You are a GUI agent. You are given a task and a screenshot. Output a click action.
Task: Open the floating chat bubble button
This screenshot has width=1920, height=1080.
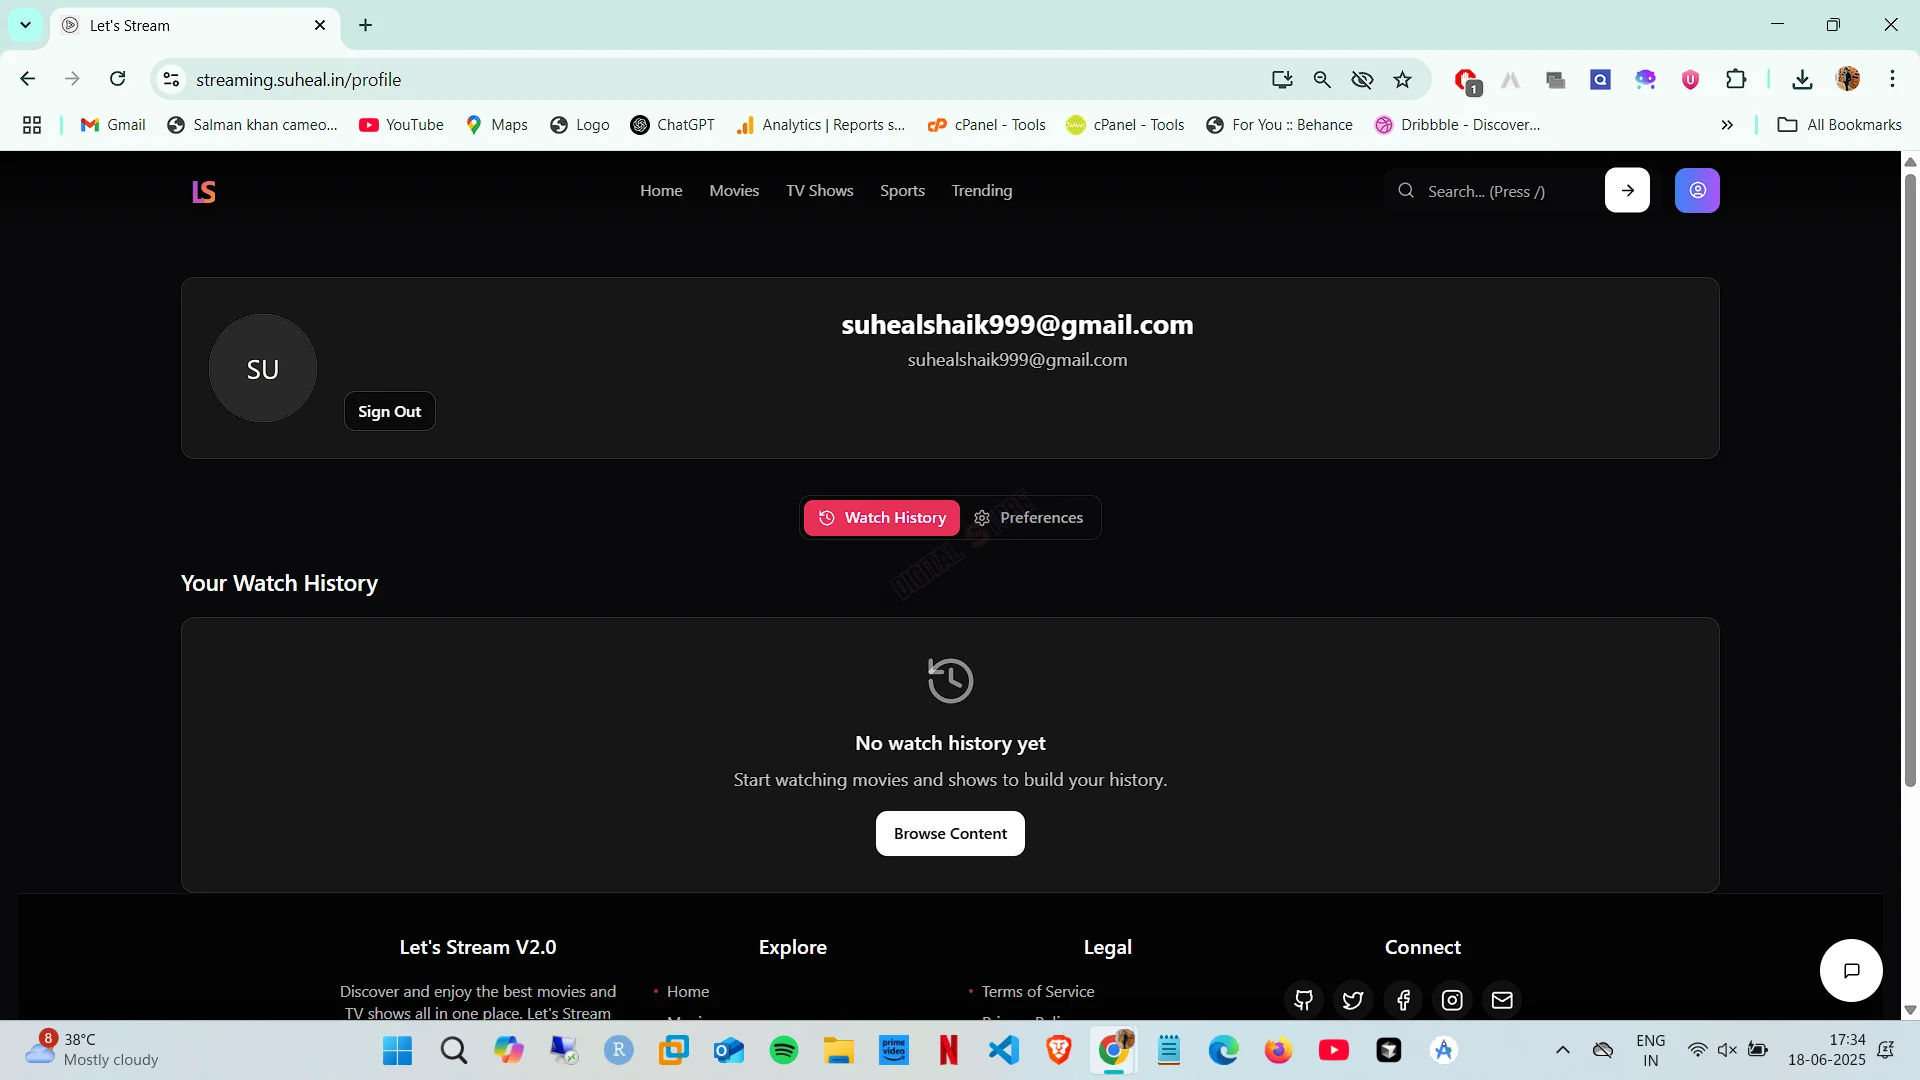pyautogui.click(x=1851, y=970)
